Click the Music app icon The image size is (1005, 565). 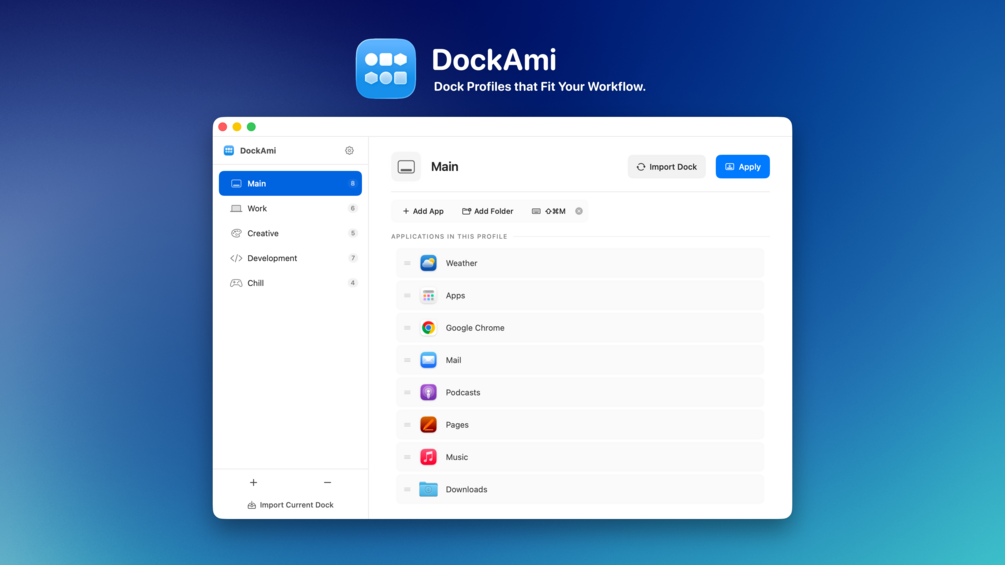click(x=428, y=457)
